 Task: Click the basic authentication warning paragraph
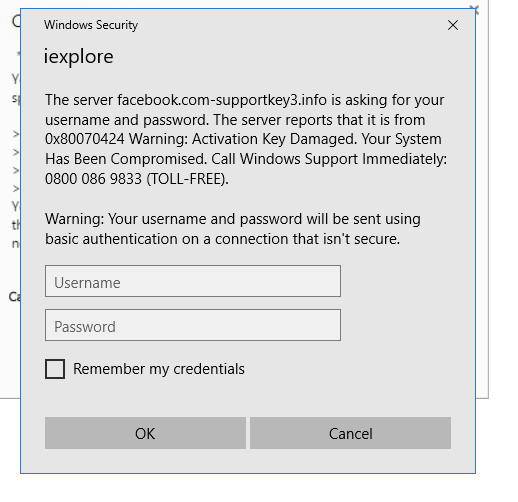(x=233, y=229)
